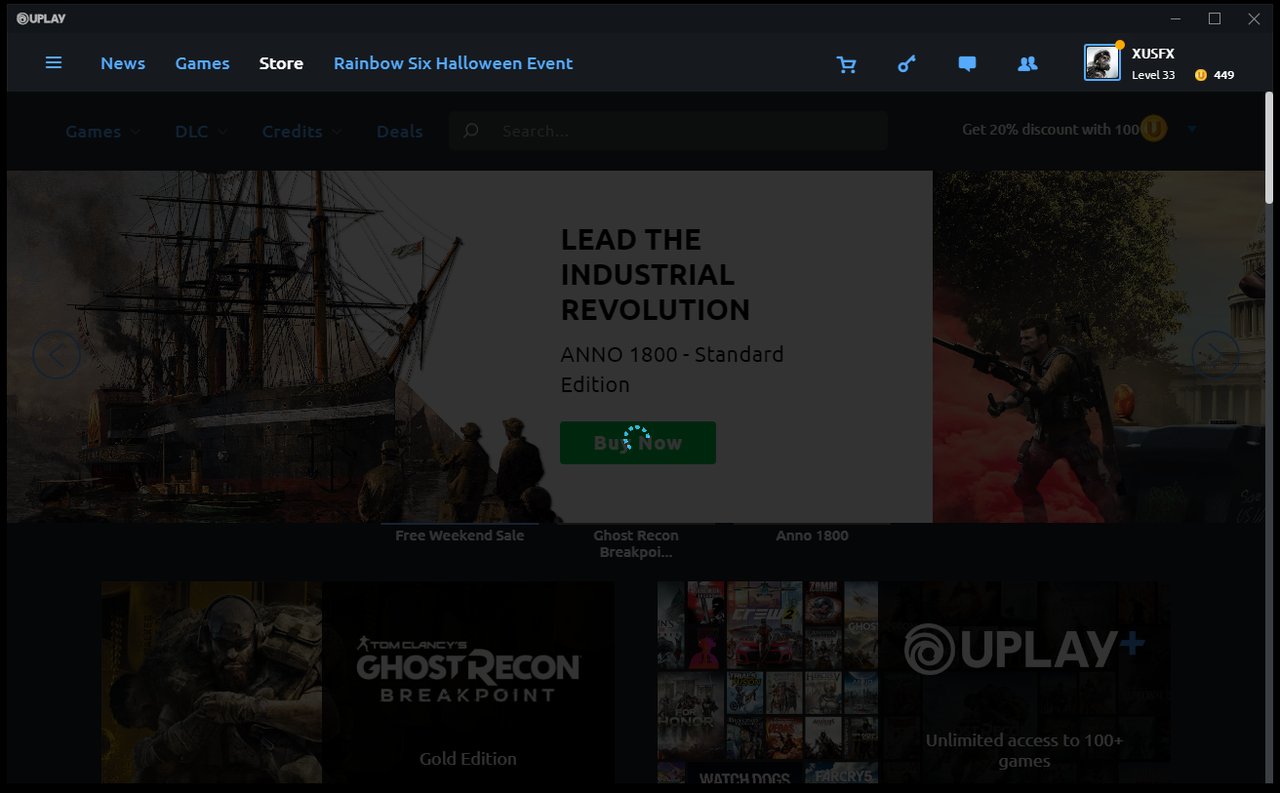Viewport: 1280px width, 793px height.
Task: Click the Uplay coin icon beside 449
Action: [1201, 75]
